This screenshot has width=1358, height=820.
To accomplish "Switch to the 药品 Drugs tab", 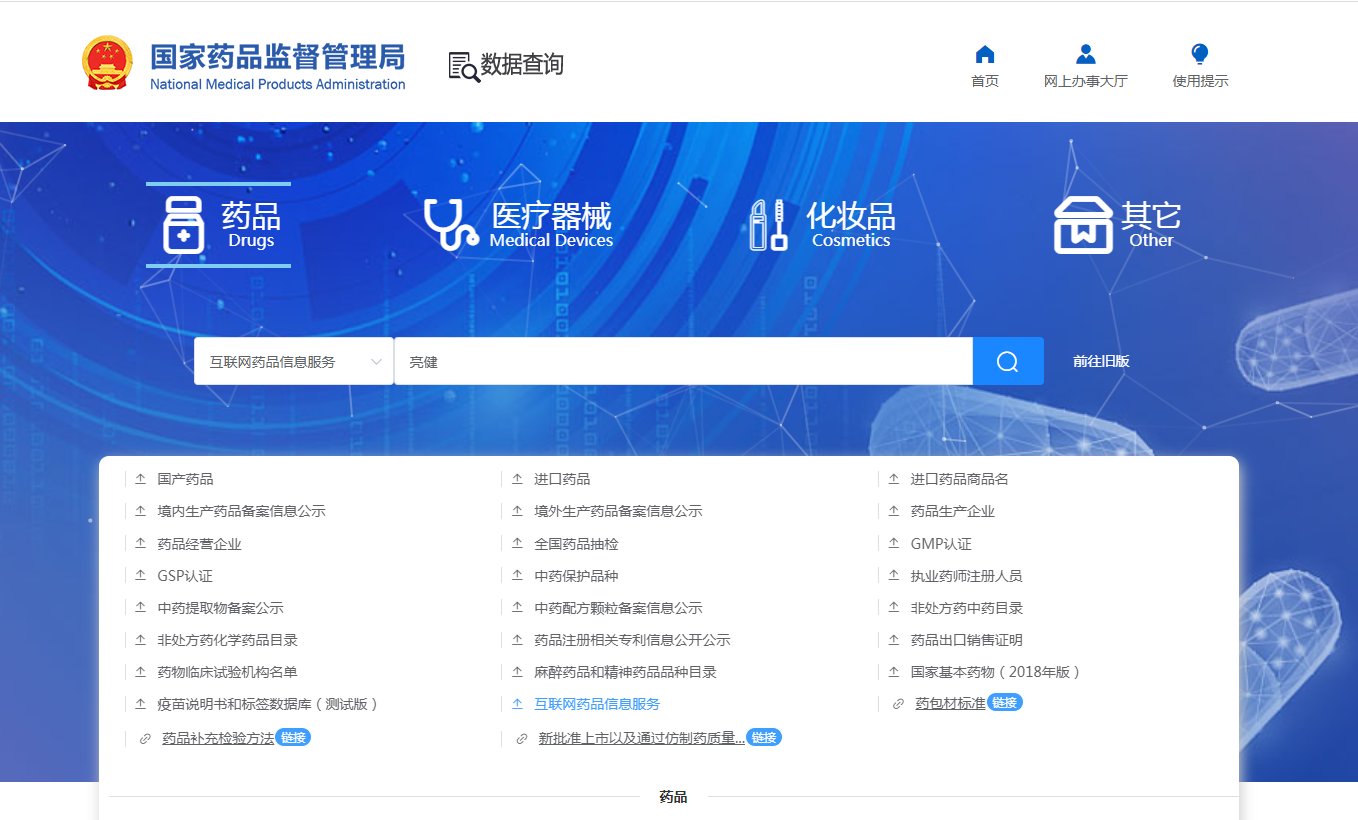I will point(219,225).
